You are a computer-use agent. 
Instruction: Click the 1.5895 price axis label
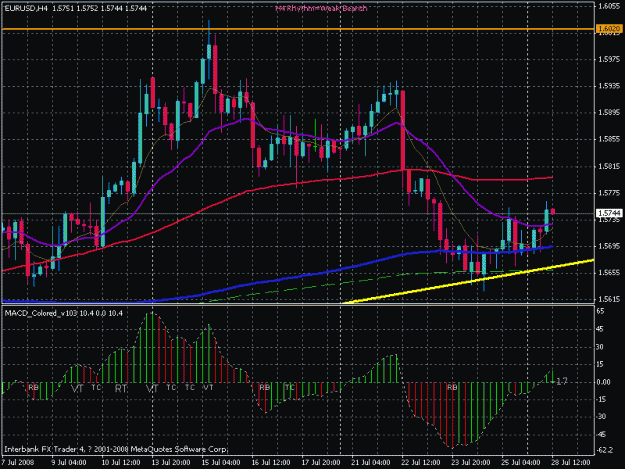[609, 112]
